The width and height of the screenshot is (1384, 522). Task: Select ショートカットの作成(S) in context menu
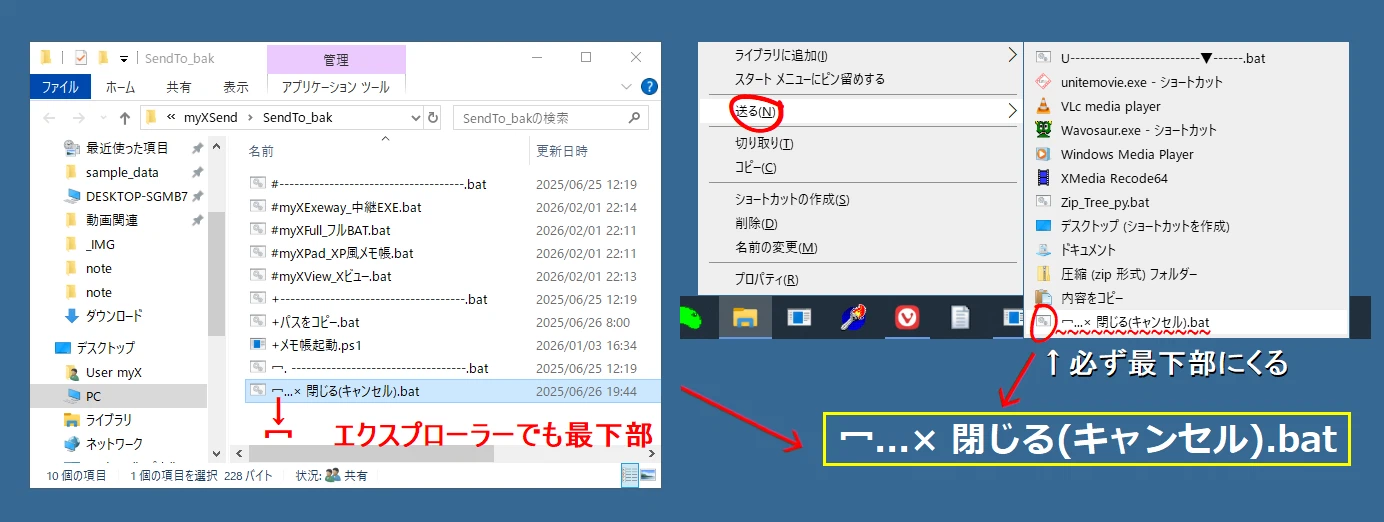click(792, 199)
